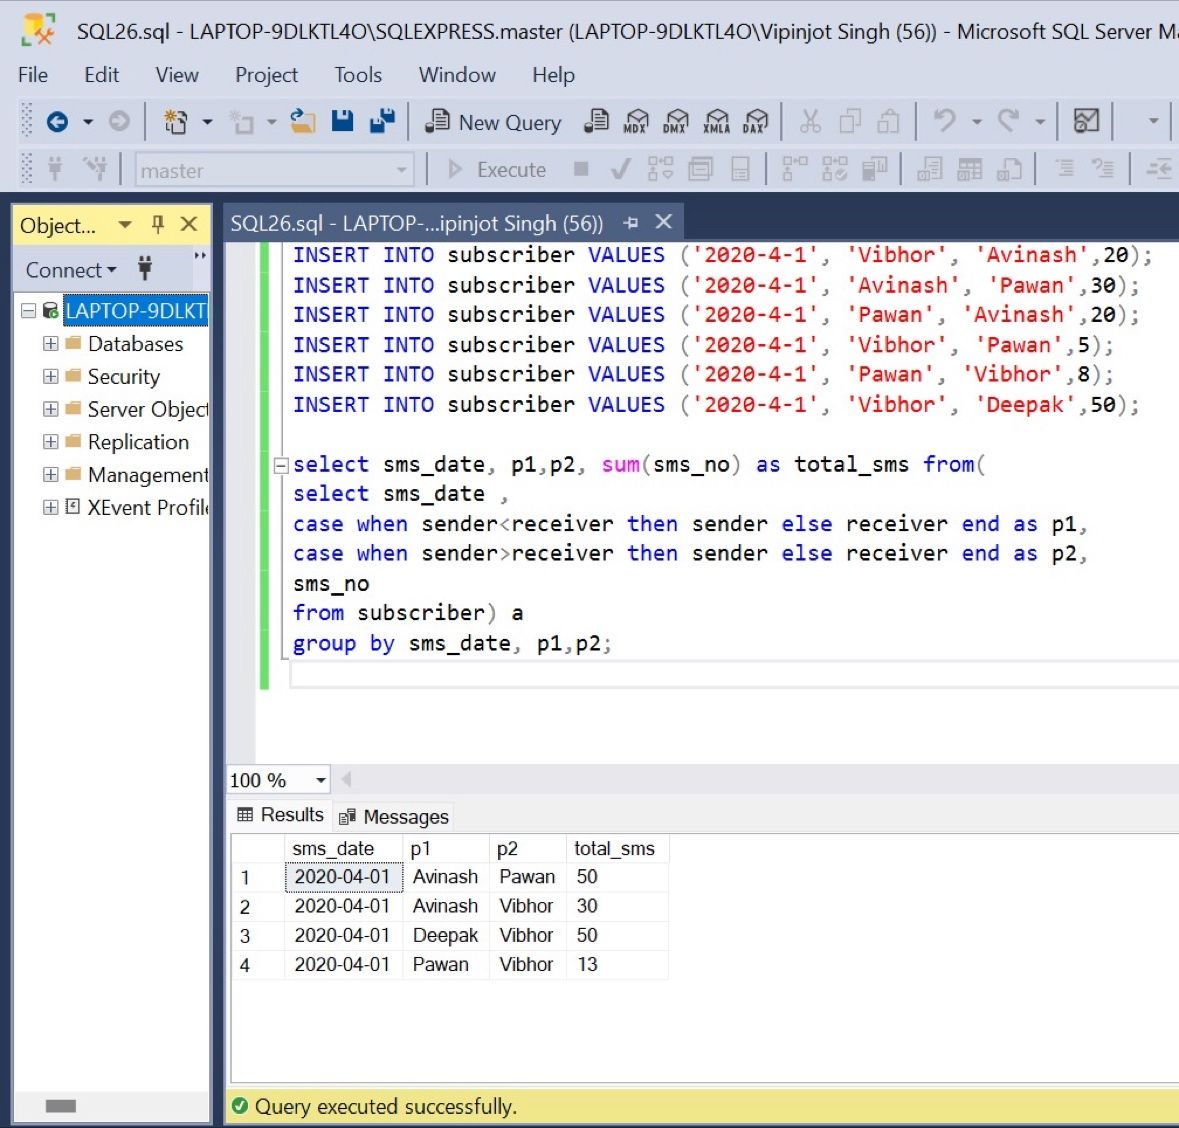Click the DMX query icon
Screen dimensions: 1179x1128
(676, 122)
